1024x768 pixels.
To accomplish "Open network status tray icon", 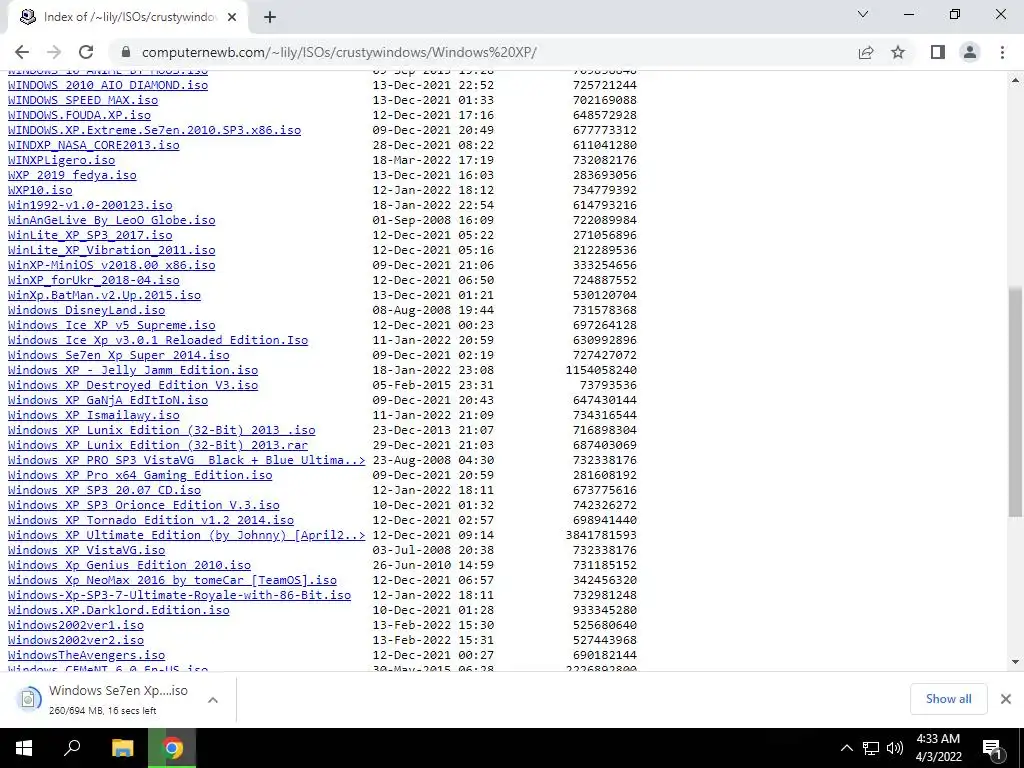I will [871, 748].
